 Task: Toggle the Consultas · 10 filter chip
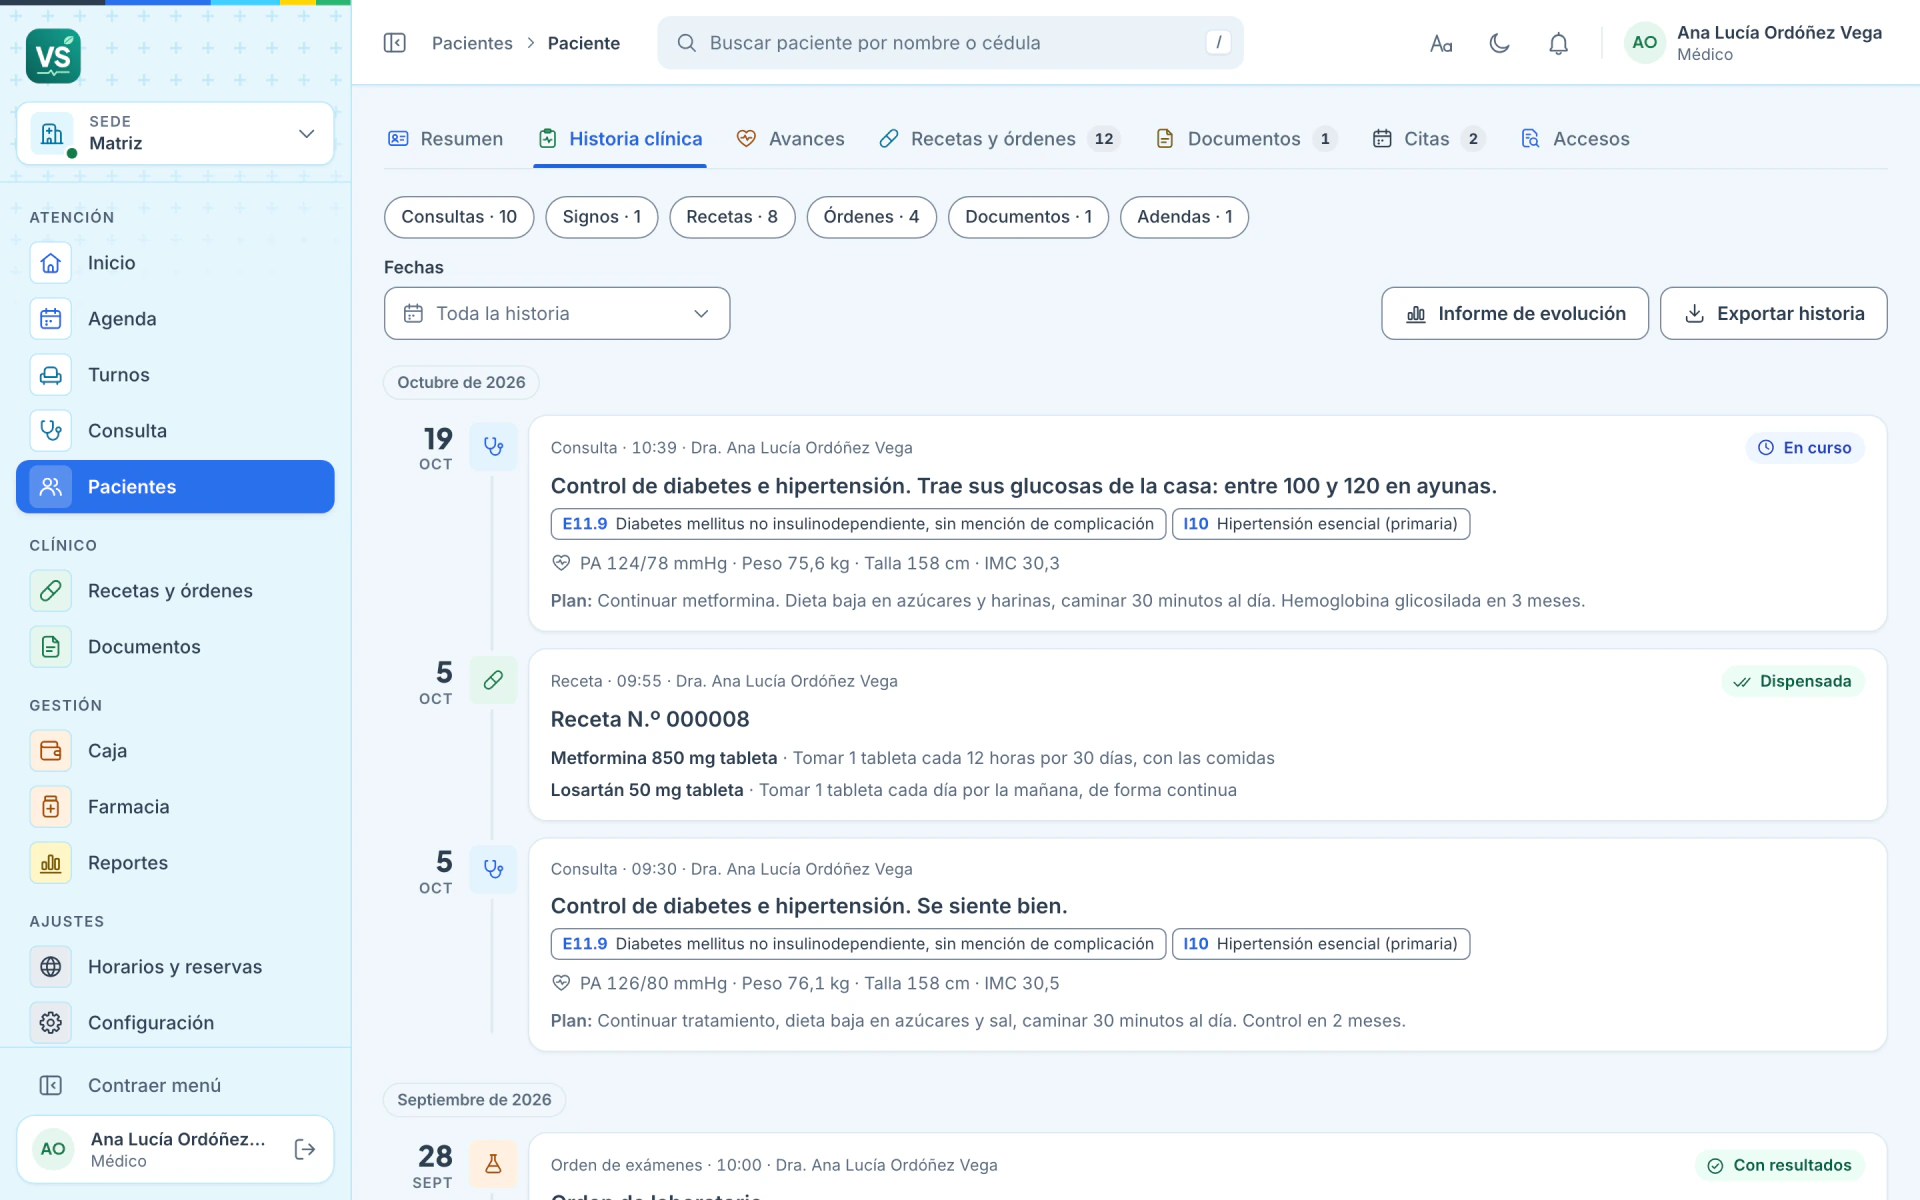pyautogui.click(x=459, y=217)
